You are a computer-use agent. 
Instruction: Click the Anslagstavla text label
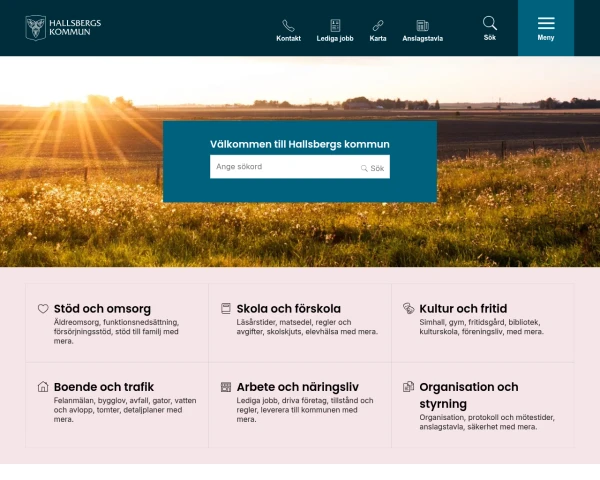(x=422, y=38)
